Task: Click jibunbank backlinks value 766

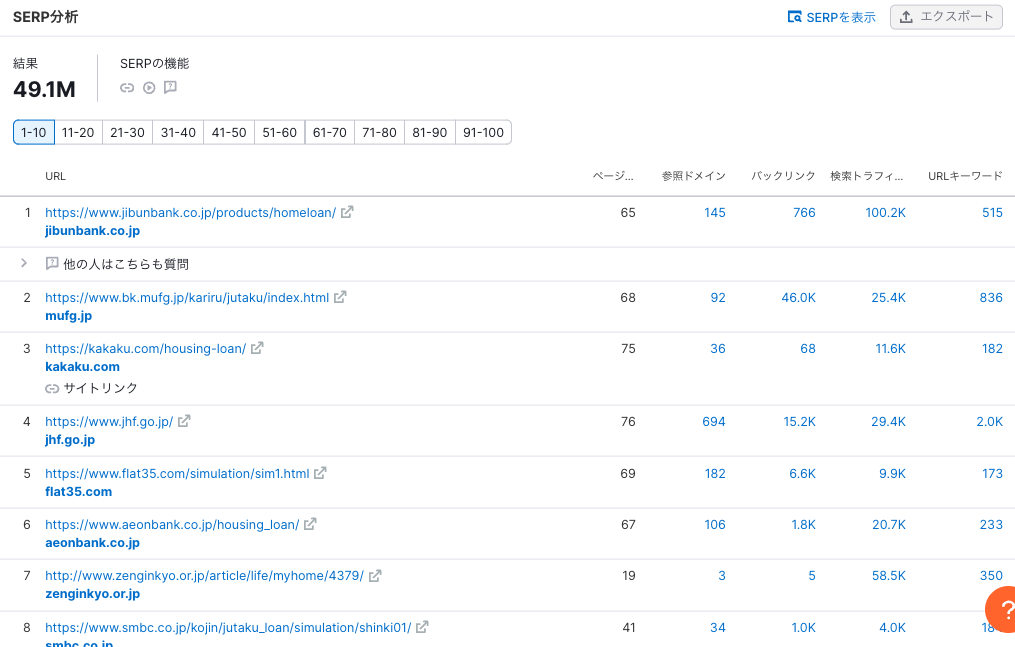Action: [x=804, y=212]
